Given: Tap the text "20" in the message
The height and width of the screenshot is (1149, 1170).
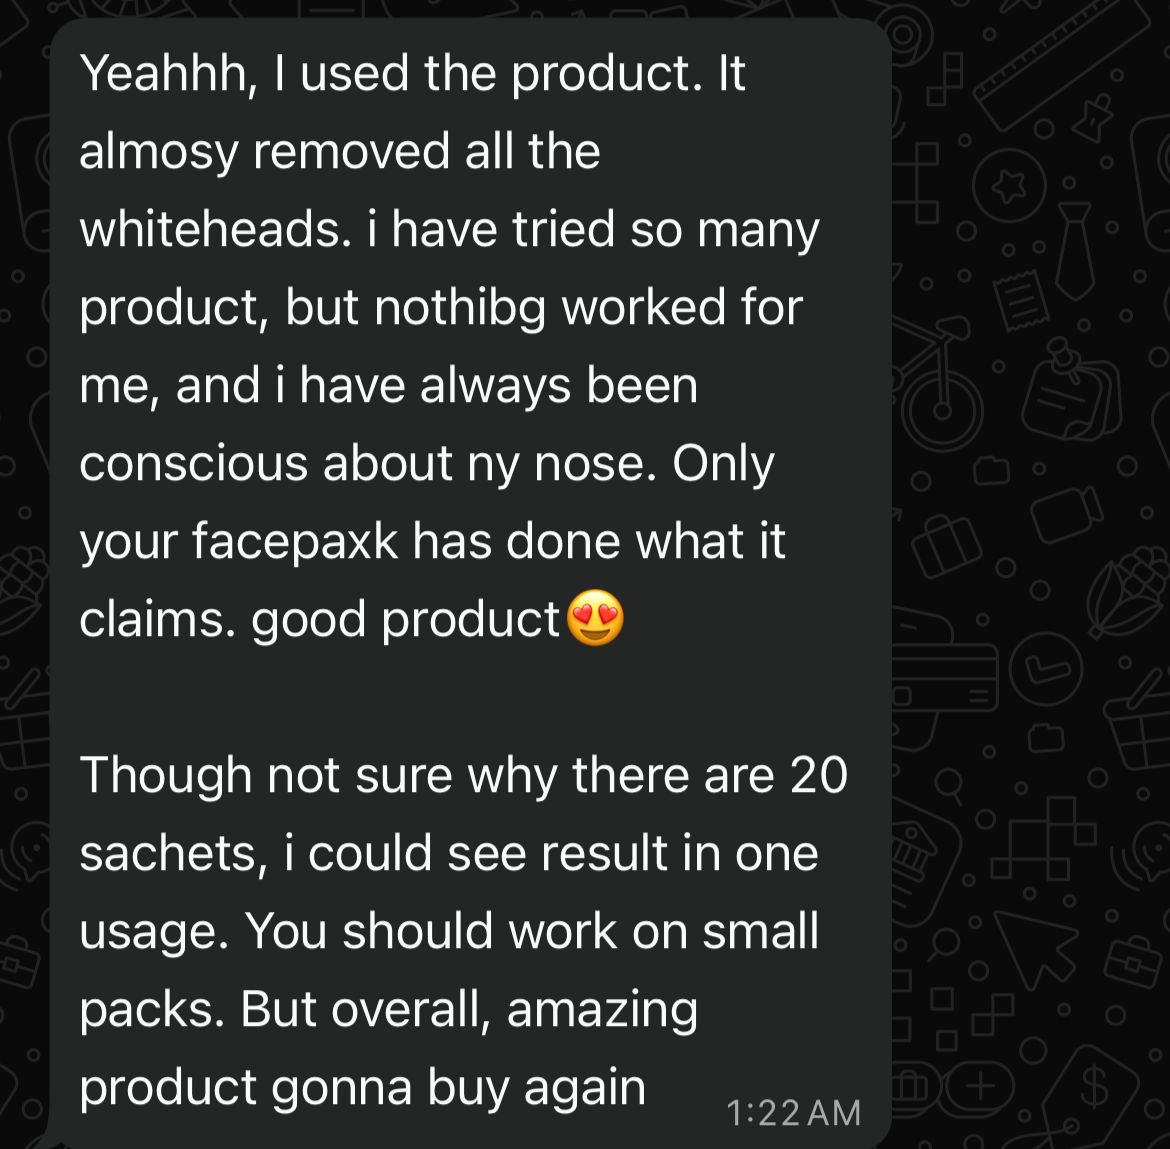Looking at the screenshot, I should [x=818, y=775].
